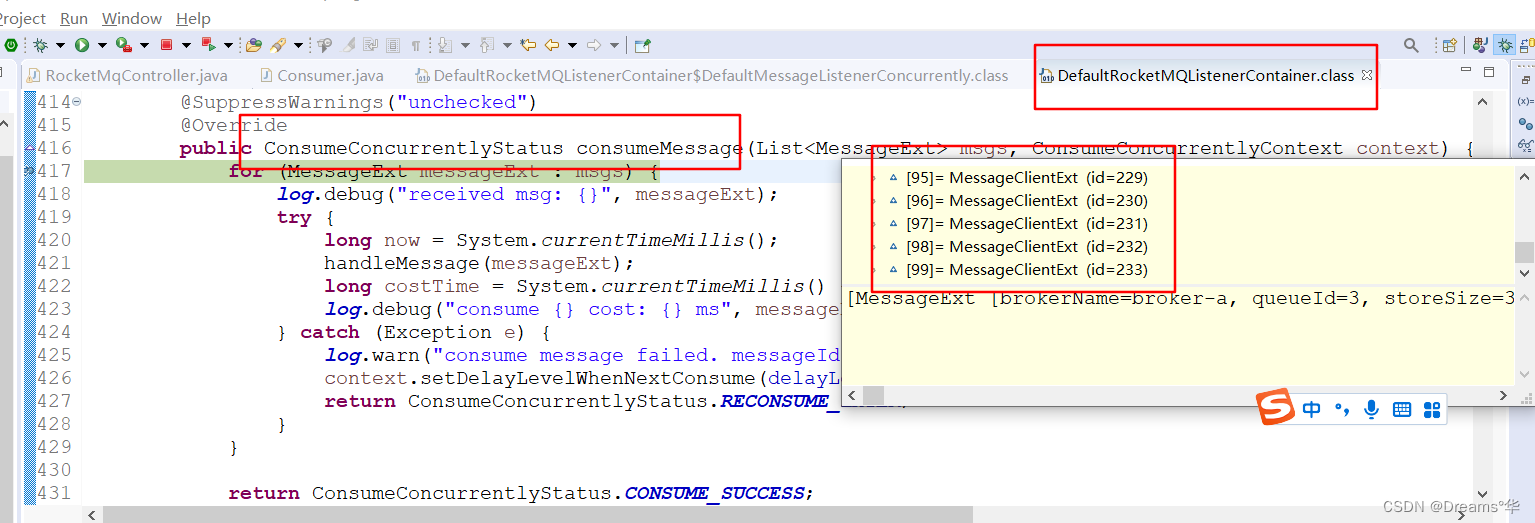Viewport: 1535px width, 523px height.
Task: Click the Pin Editor icon
Action: tap(643, 45)
